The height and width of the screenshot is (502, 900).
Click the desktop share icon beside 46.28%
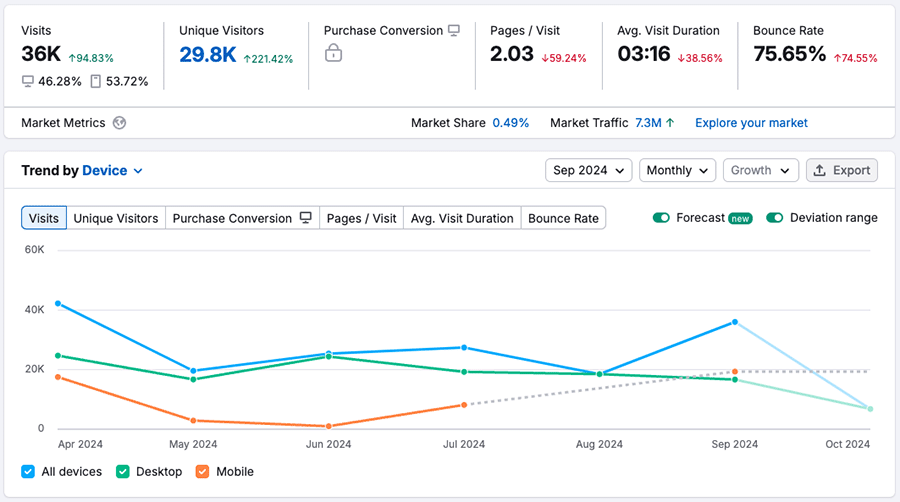[28, 81]
